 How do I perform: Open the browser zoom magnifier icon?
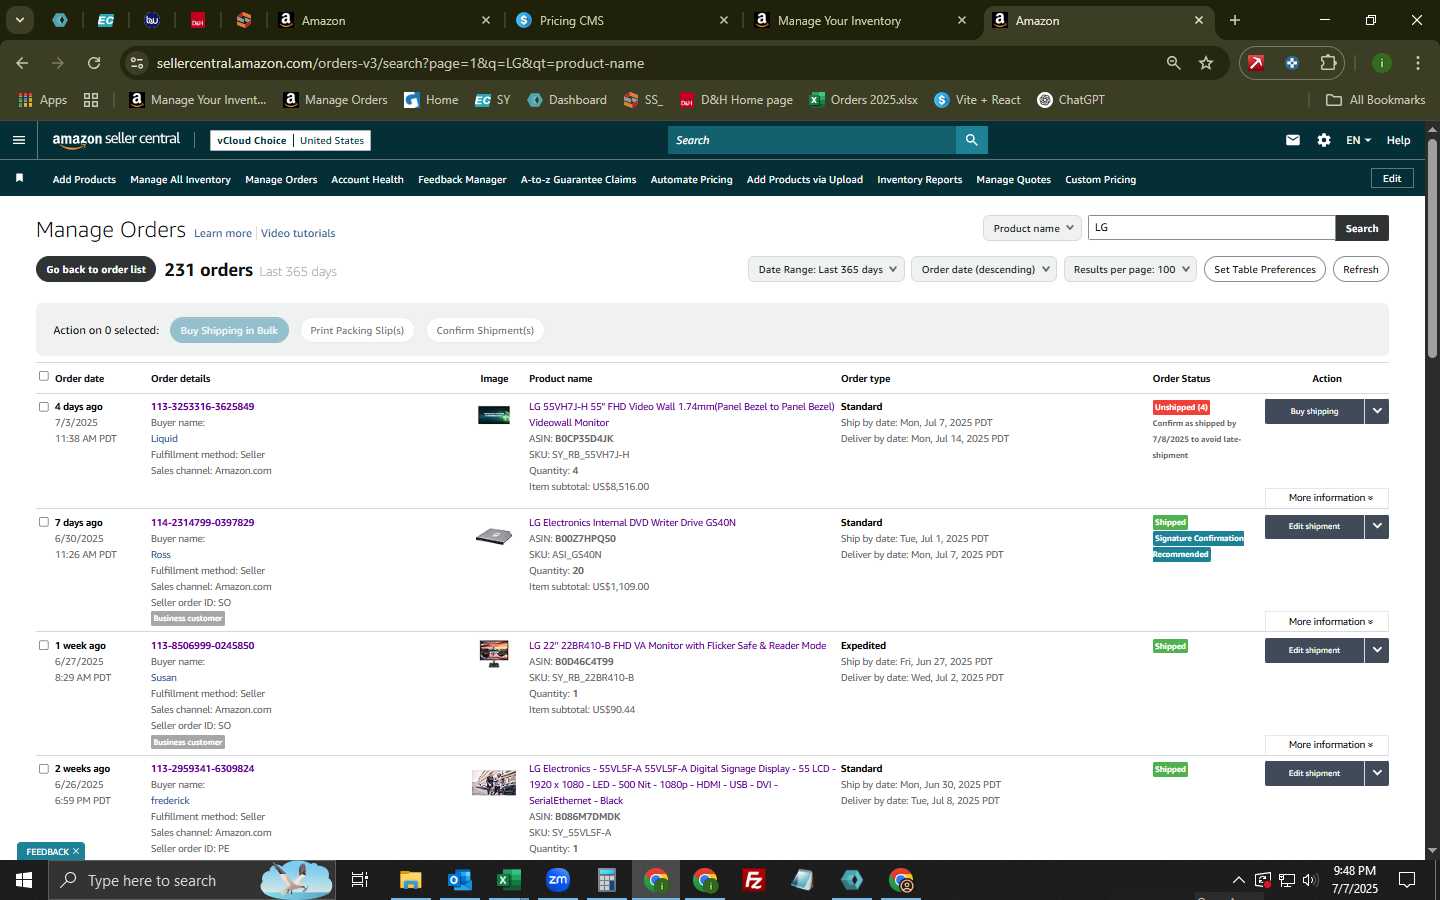point(1173,63)
